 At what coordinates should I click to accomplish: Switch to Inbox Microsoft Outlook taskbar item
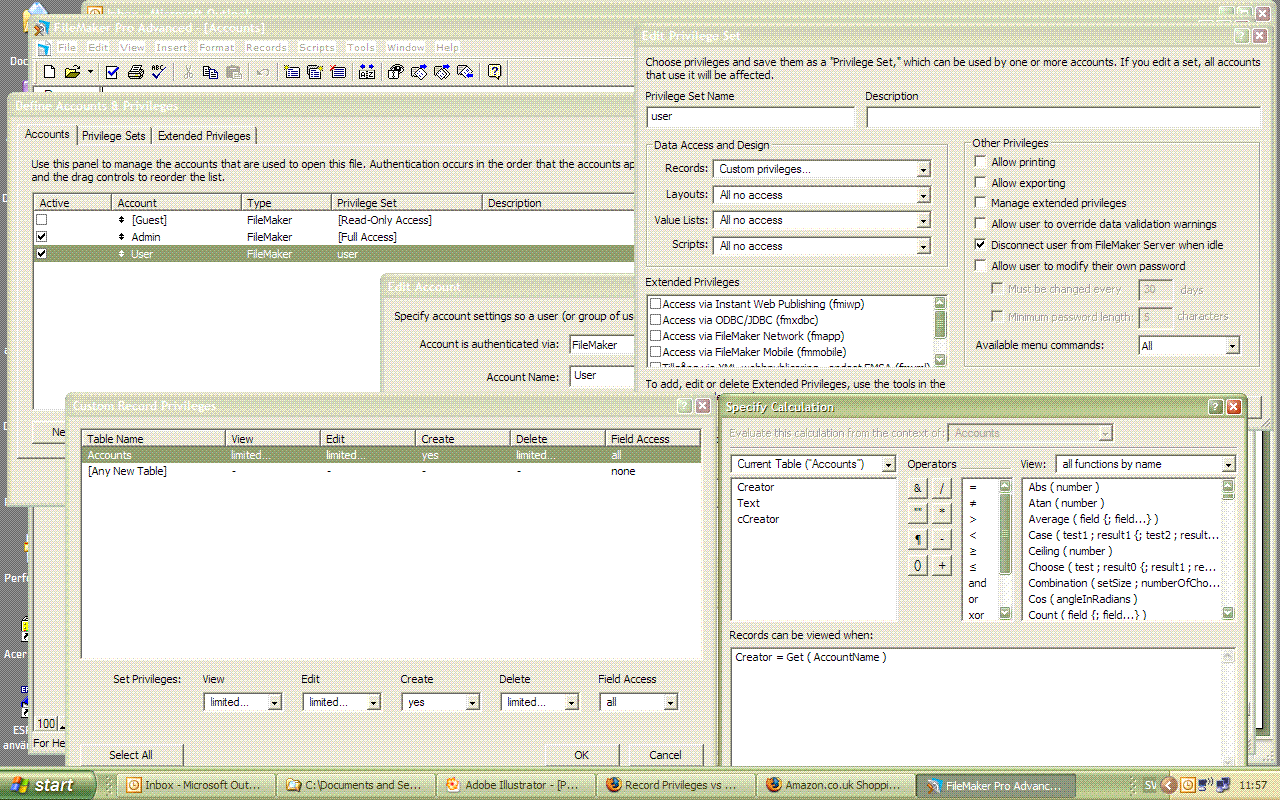(x=197, y=785)
